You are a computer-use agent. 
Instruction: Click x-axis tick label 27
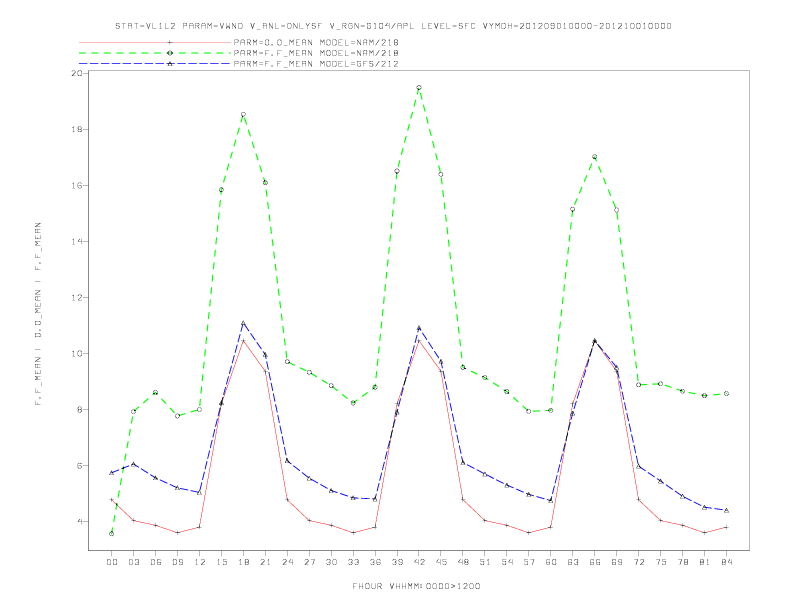pos(309,562)
